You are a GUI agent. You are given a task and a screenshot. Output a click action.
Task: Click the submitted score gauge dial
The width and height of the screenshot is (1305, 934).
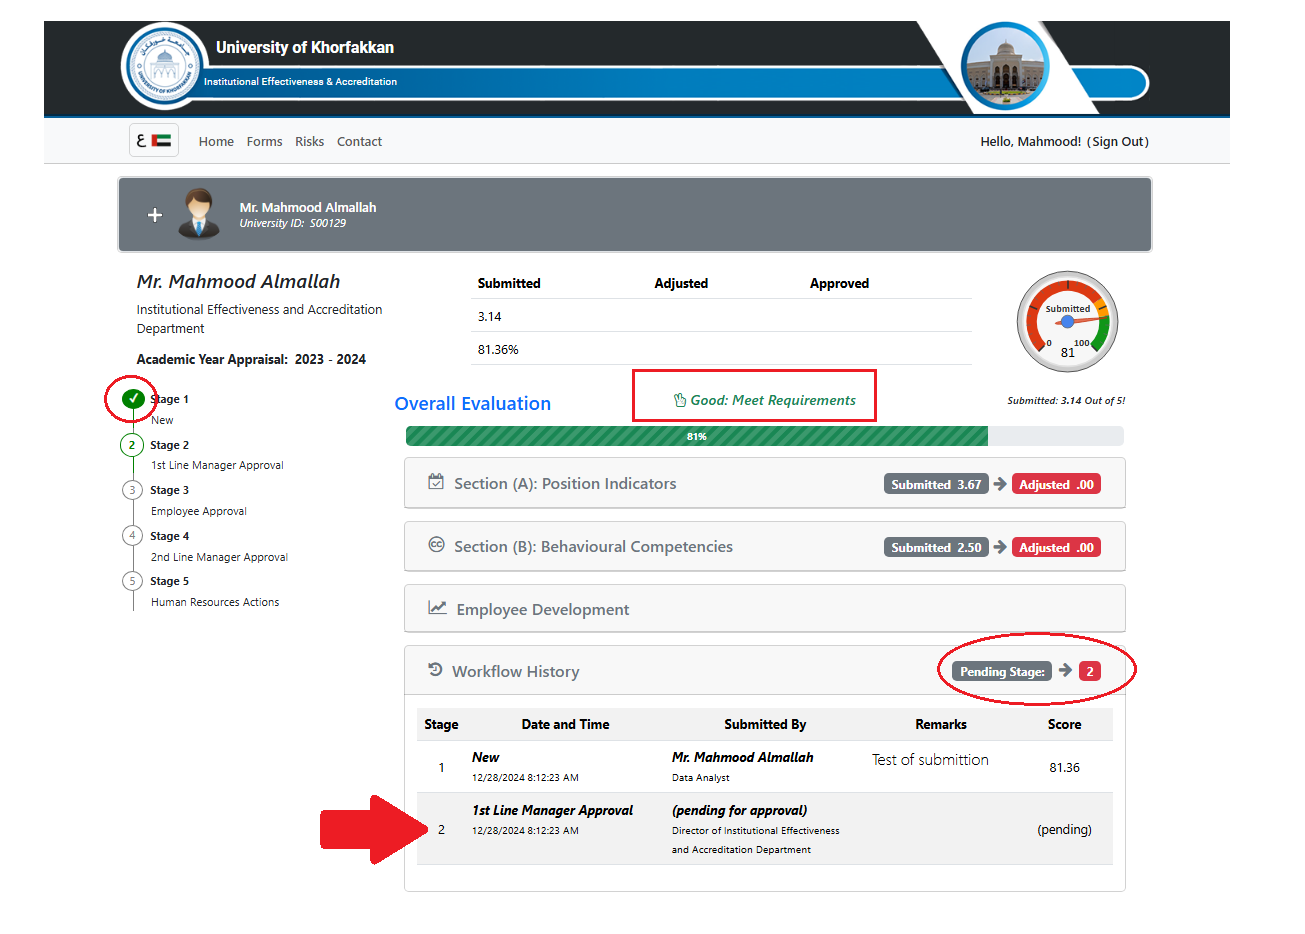click(1067, 322)
